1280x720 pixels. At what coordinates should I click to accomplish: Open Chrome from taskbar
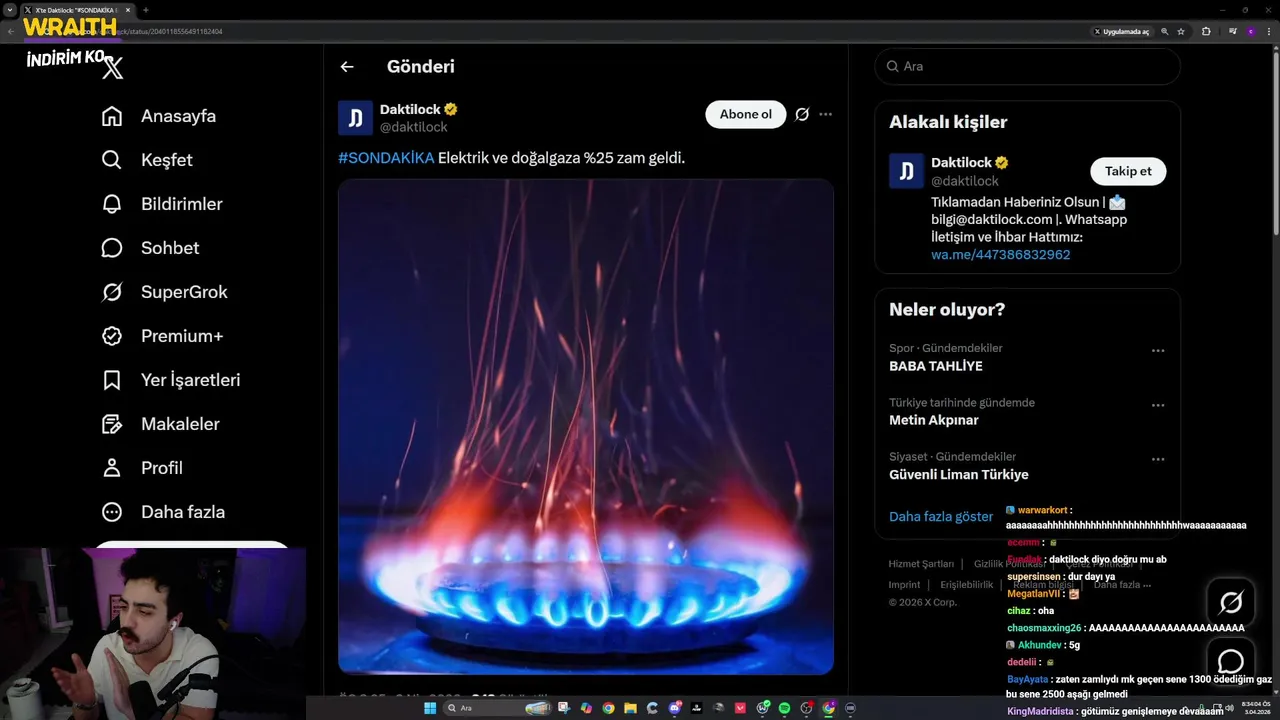[x=608, y=708]
